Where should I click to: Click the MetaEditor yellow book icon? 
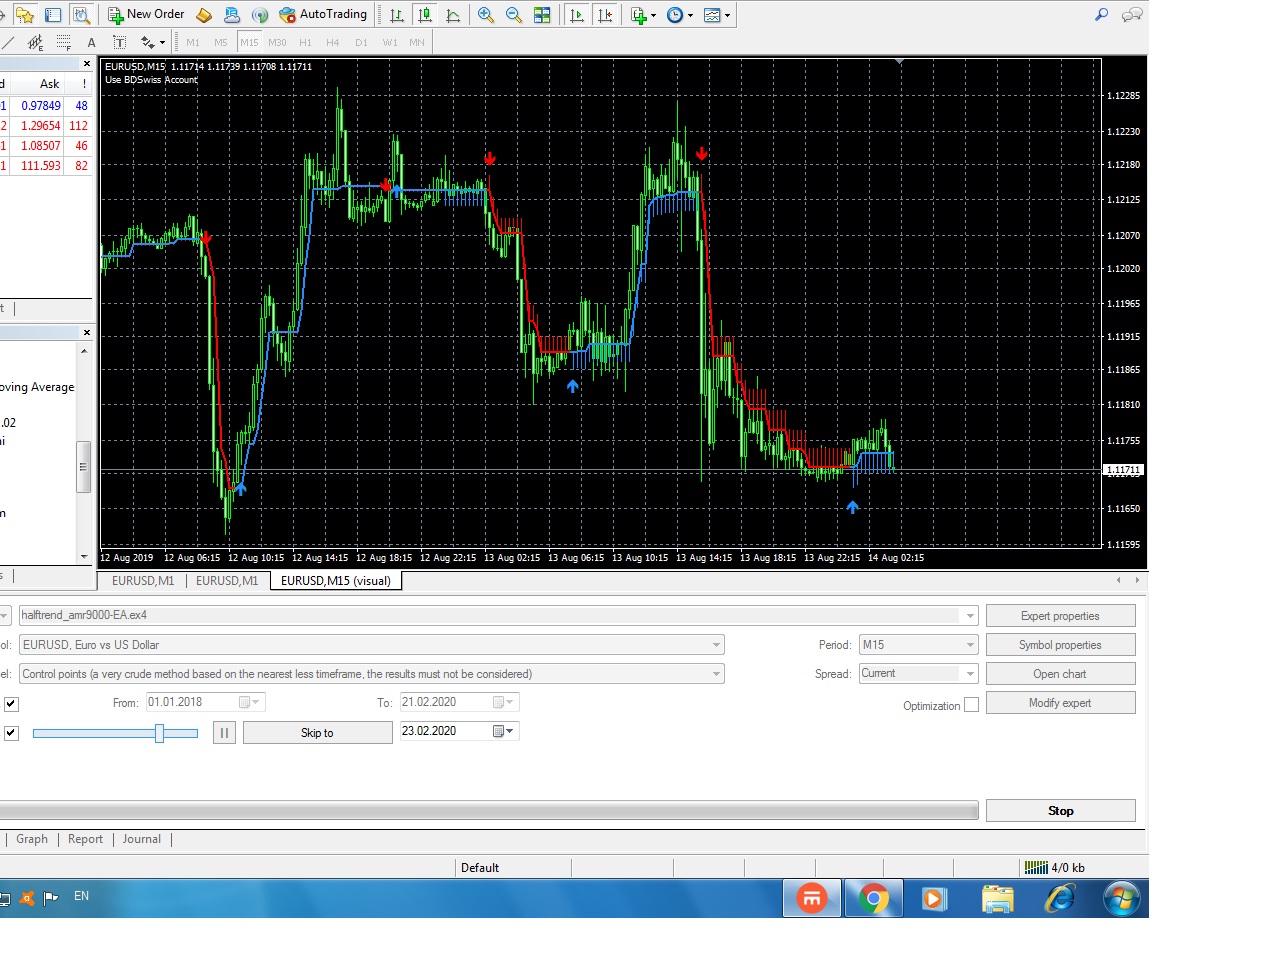204,15
